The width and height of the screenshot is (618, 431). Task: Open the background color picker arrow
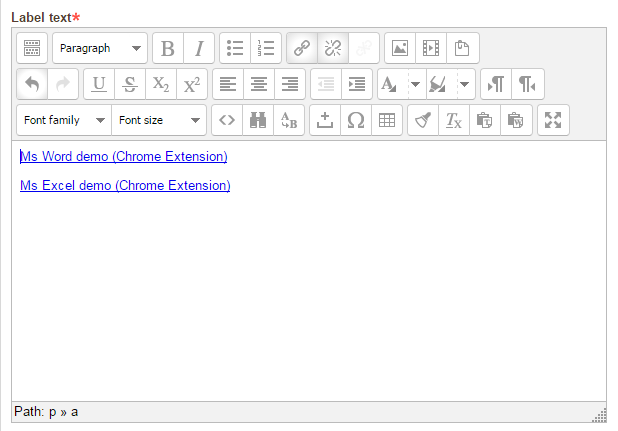click(x=465, y=84)
